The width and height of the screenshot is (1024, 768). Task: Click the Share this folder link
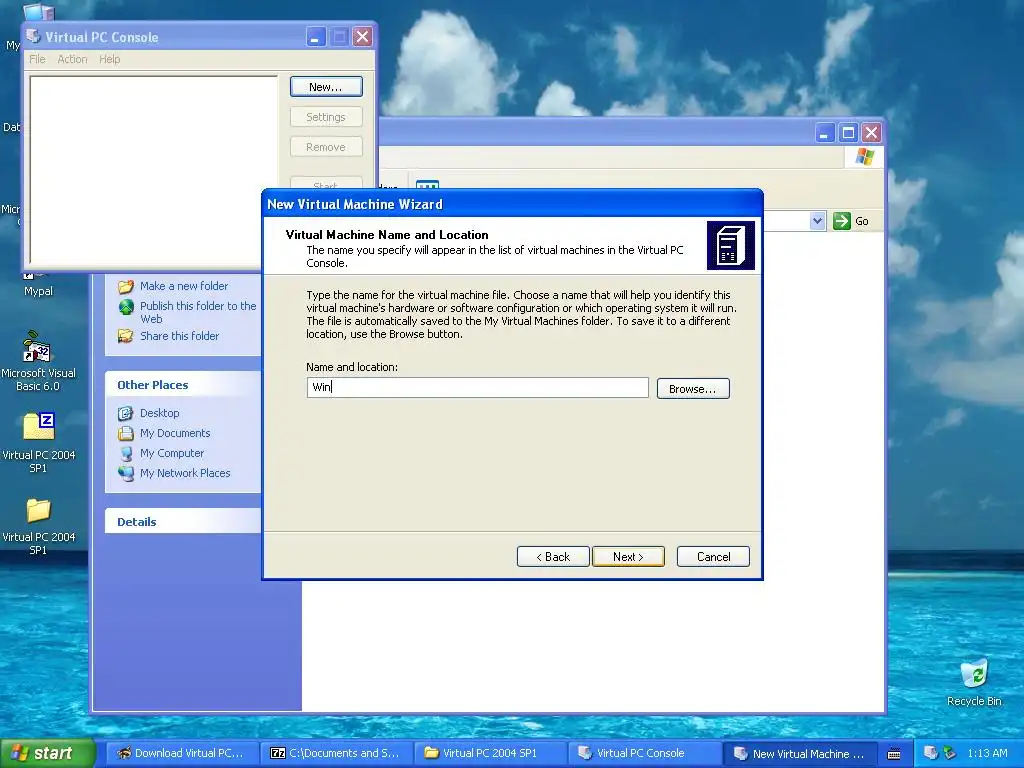point(179,336)
